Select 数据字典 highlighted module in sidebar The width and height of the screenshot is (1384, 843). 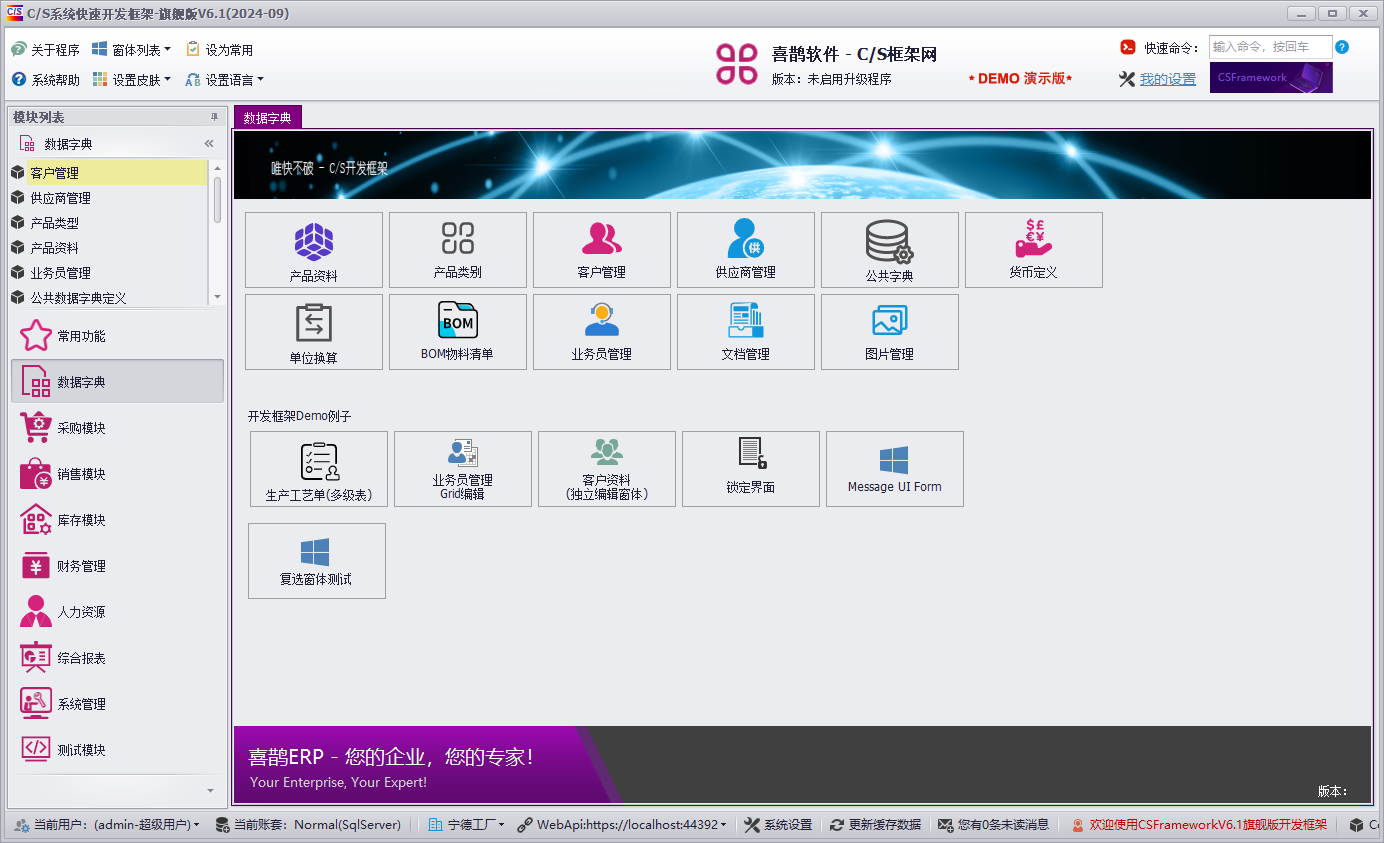pos(117,382)
